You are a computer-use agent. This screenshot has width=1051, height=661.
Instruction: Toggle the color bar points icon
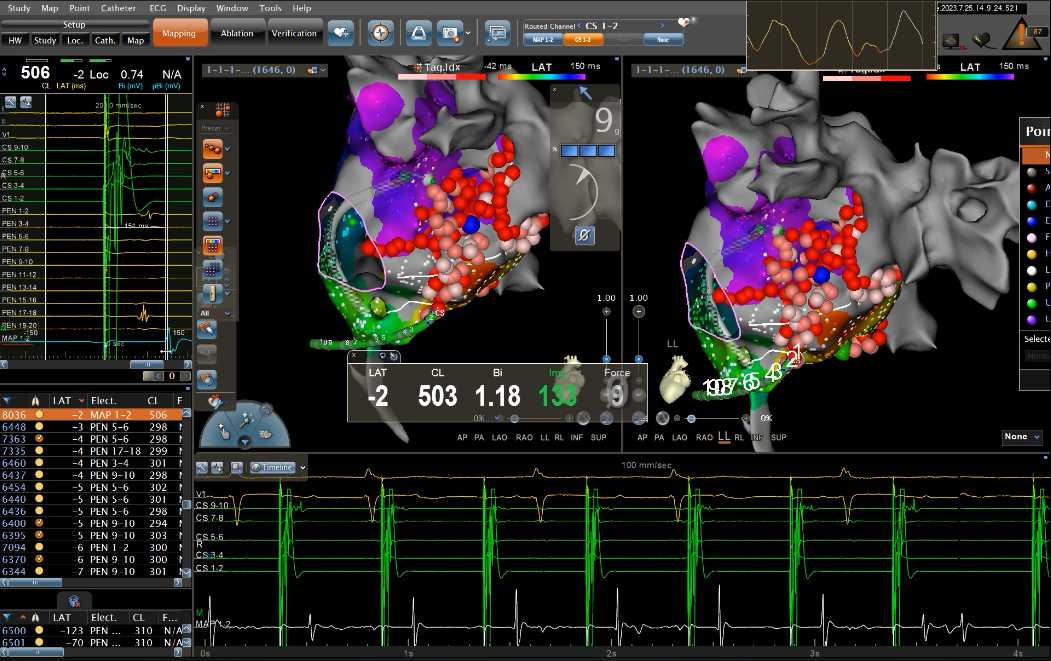click(212, 173)
